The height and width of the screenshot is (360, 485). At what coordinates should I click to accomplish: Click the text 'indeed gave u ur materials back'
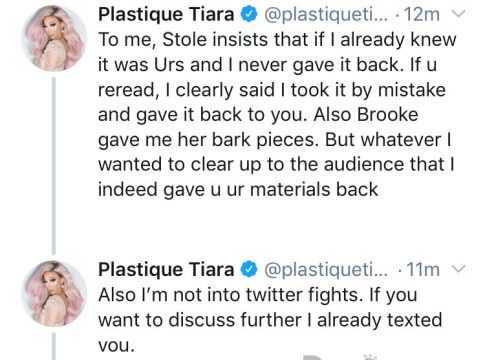coord(238,190)
